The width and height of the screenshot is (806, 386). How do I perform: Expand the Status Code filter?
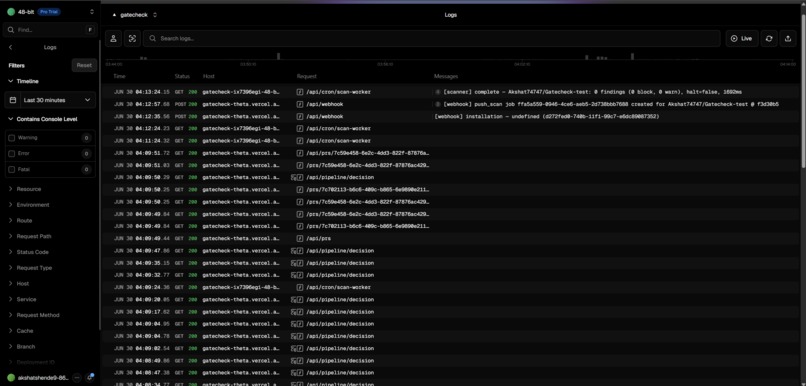point(28,252)
